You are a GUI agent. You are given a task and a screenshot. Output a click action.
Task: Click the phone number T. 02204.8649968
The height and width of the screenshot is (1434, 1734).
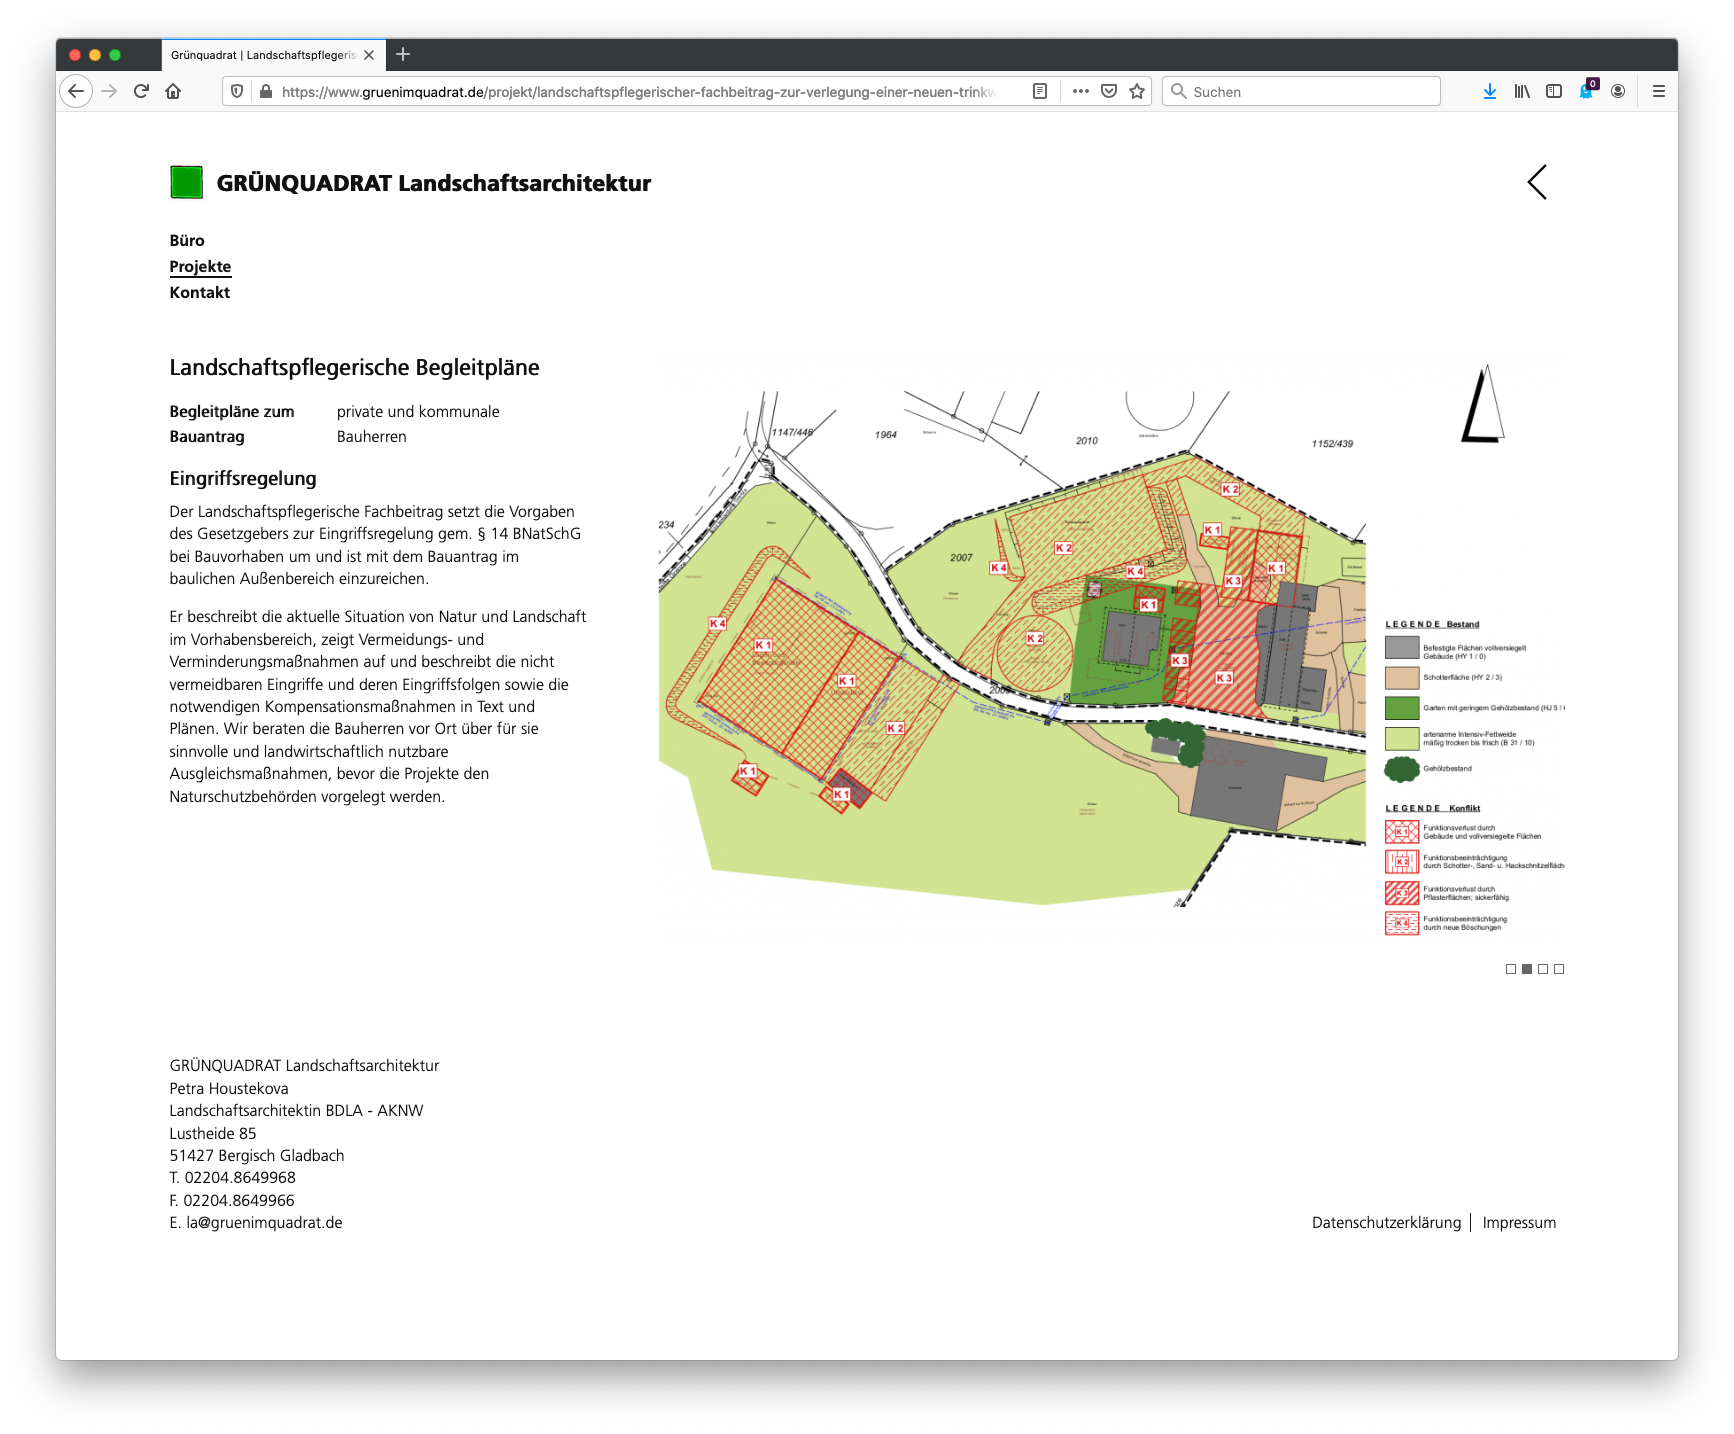(x=232, y=1177)
